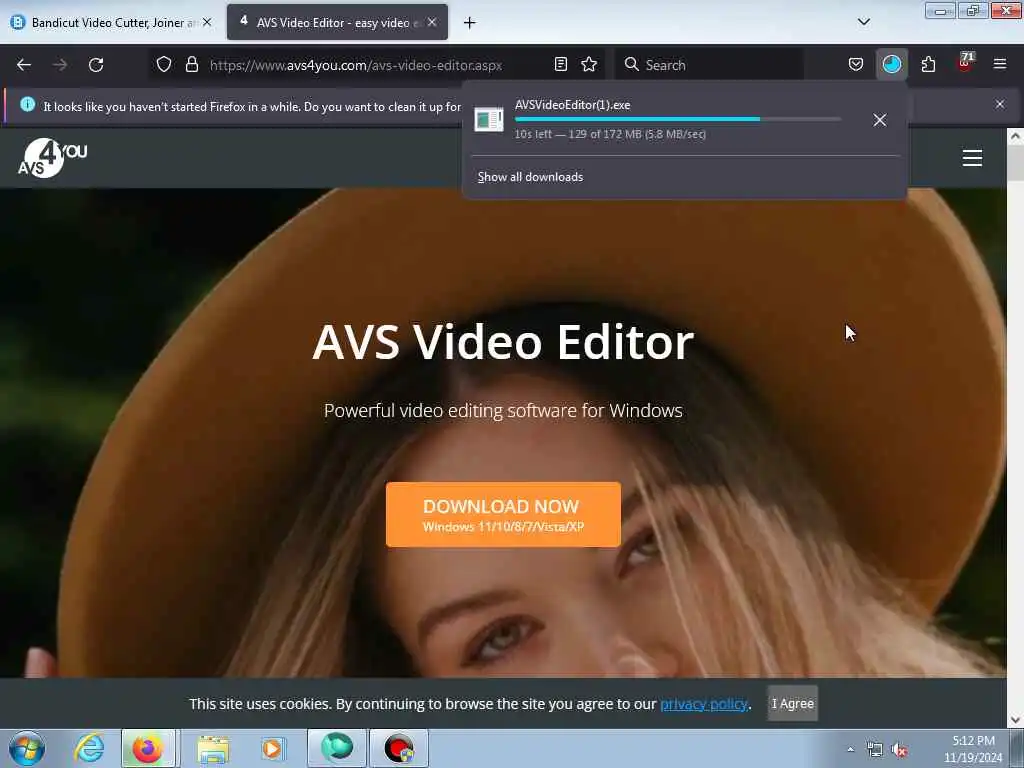The width and height of the screenshot is (1024, 768).
Task: Open Firefox application menu
Action: tap(1000, 64)
